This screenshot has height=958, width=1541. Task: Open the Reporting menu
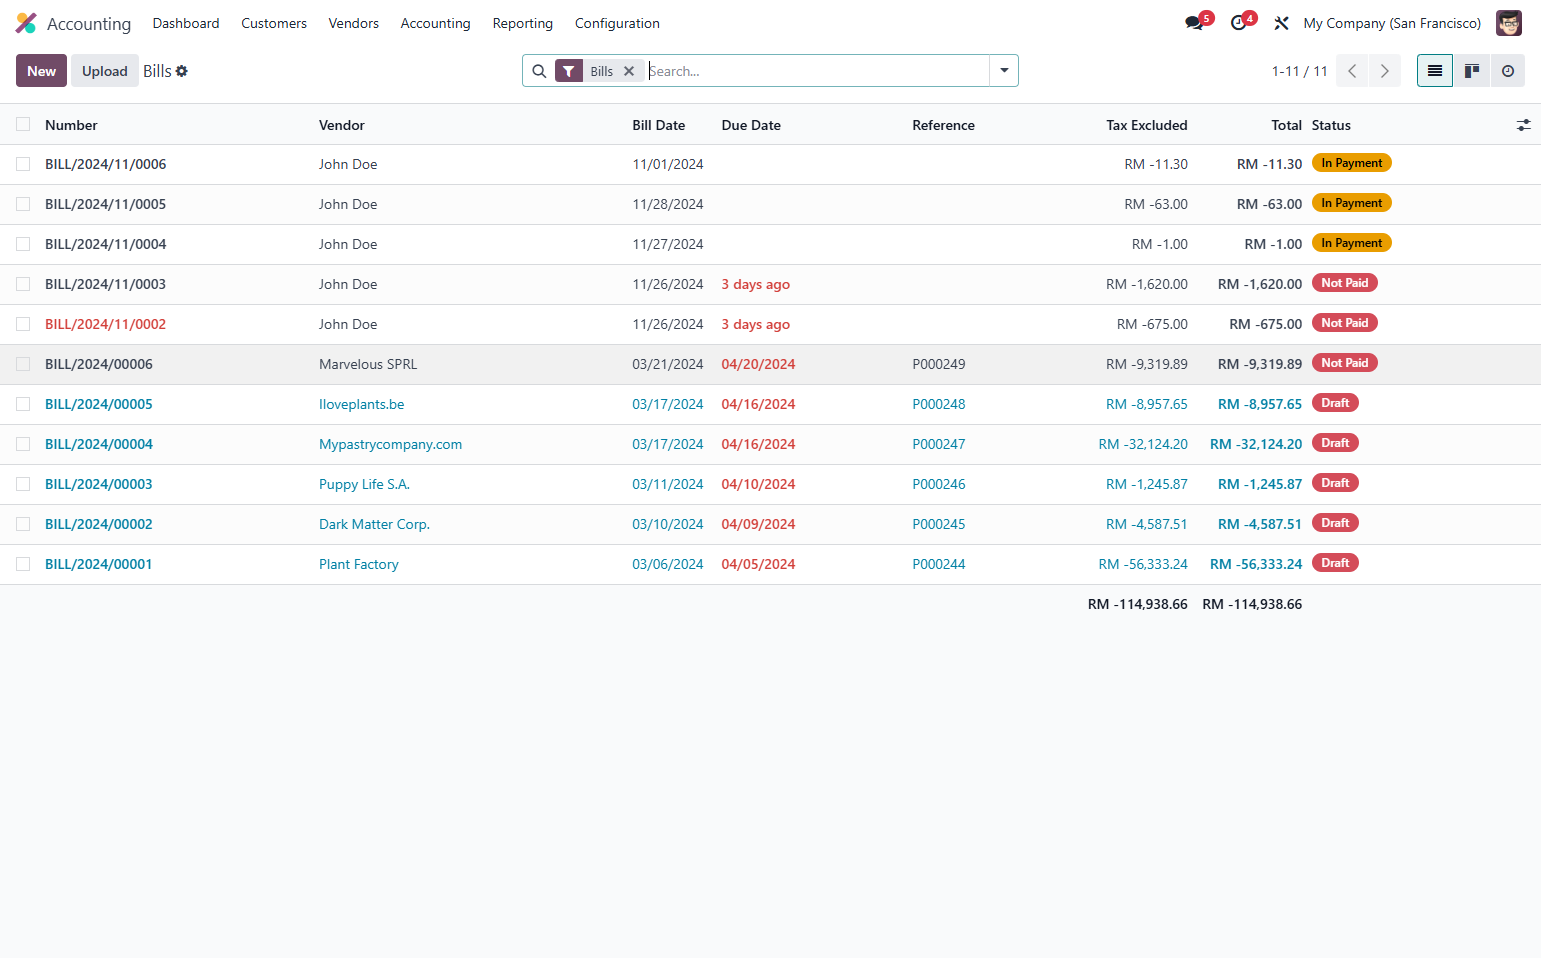pos(522,23)
